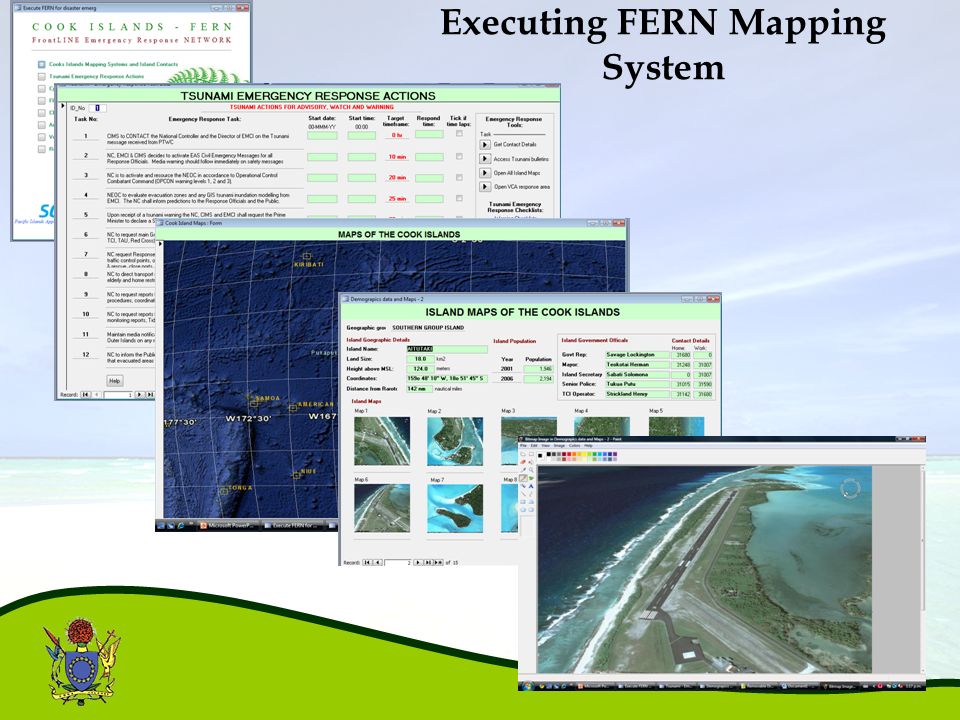Image resolution: width=960 pixels, height=720 pixels.
Task: Select the Text tool in Paint
Action: (531, 486)
